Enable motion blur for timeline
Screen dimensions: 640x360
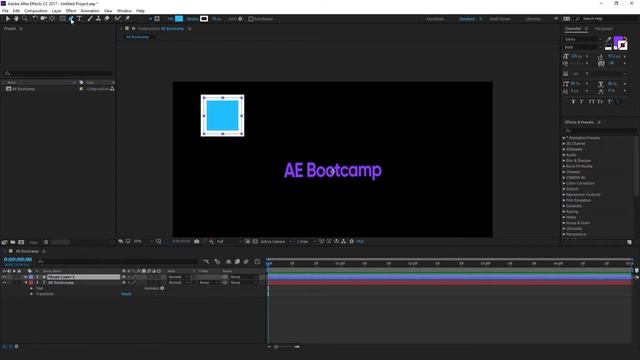click(x=246, y=261)
